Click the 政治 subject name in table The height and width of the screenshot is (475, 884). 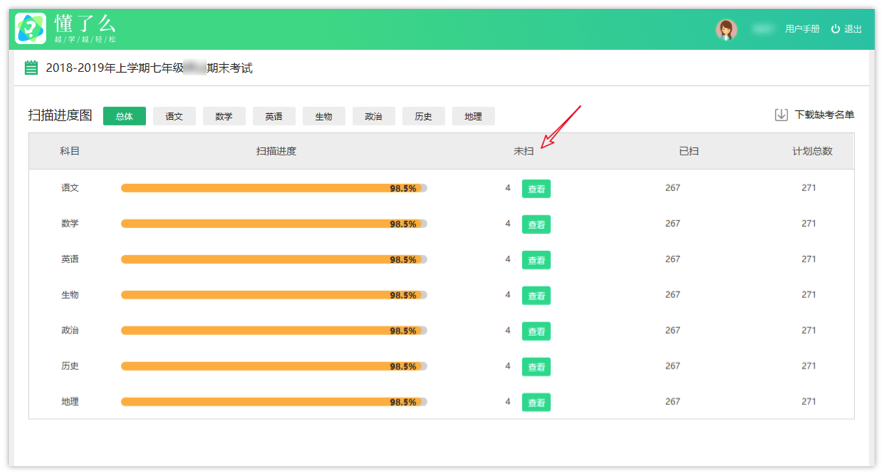[x=70, y=330]
